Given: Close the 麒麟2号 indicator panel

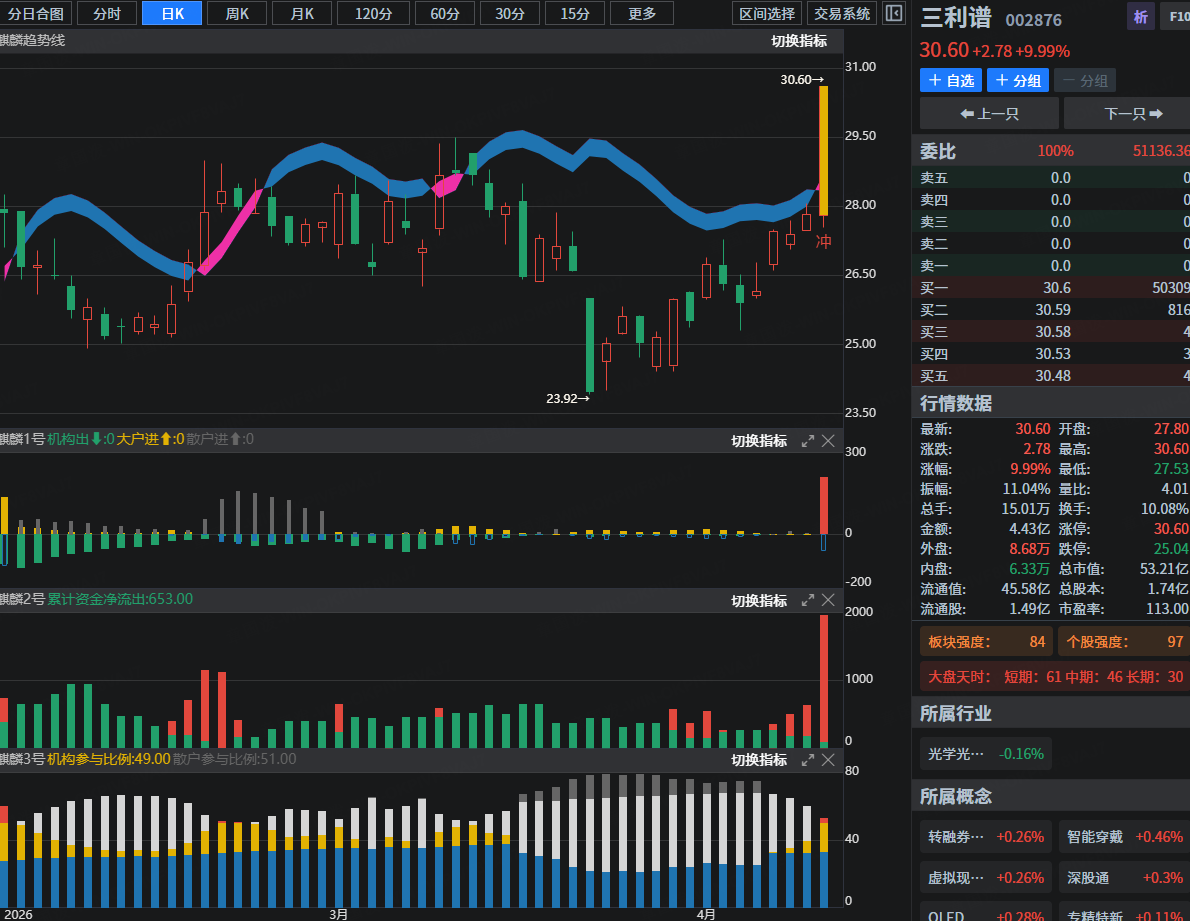Looking at the screenshot, I should (828, 600).
